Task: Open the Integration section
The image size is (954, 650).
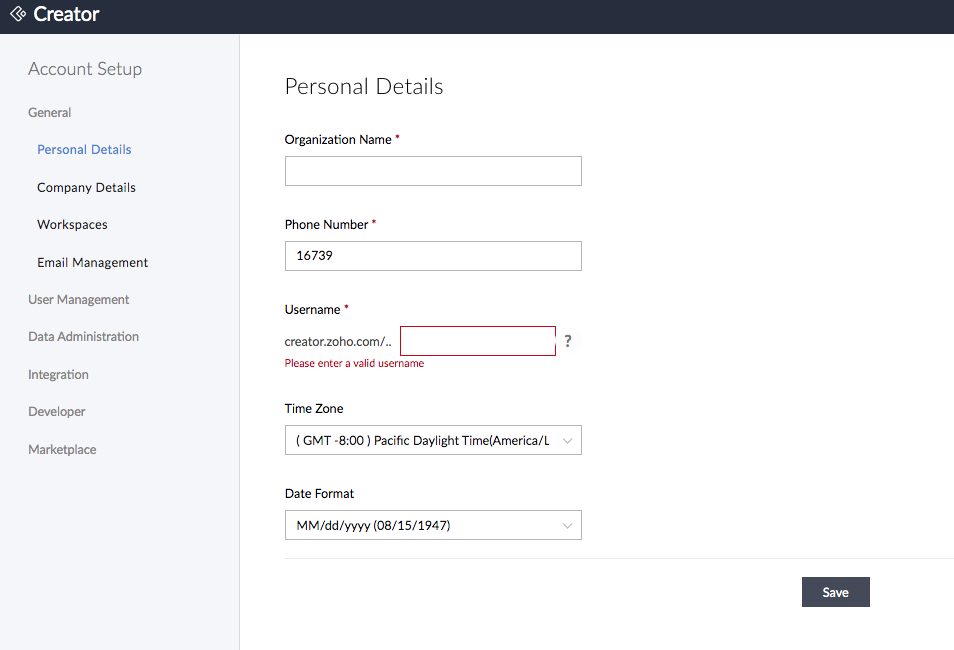Action: point(58,375)
